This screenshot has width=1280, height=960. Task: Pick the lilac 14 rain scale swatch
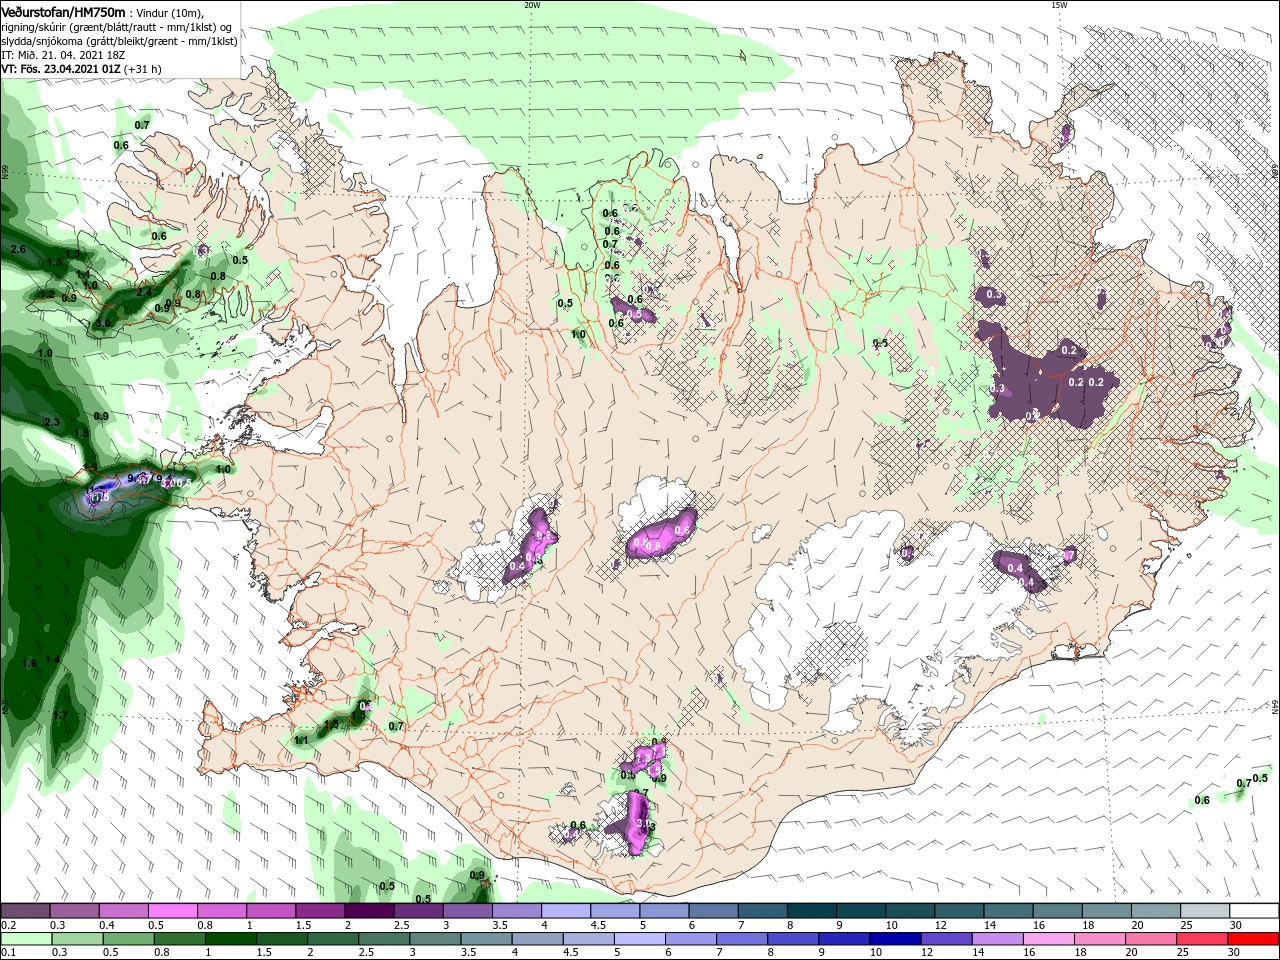tap(997, 939)
